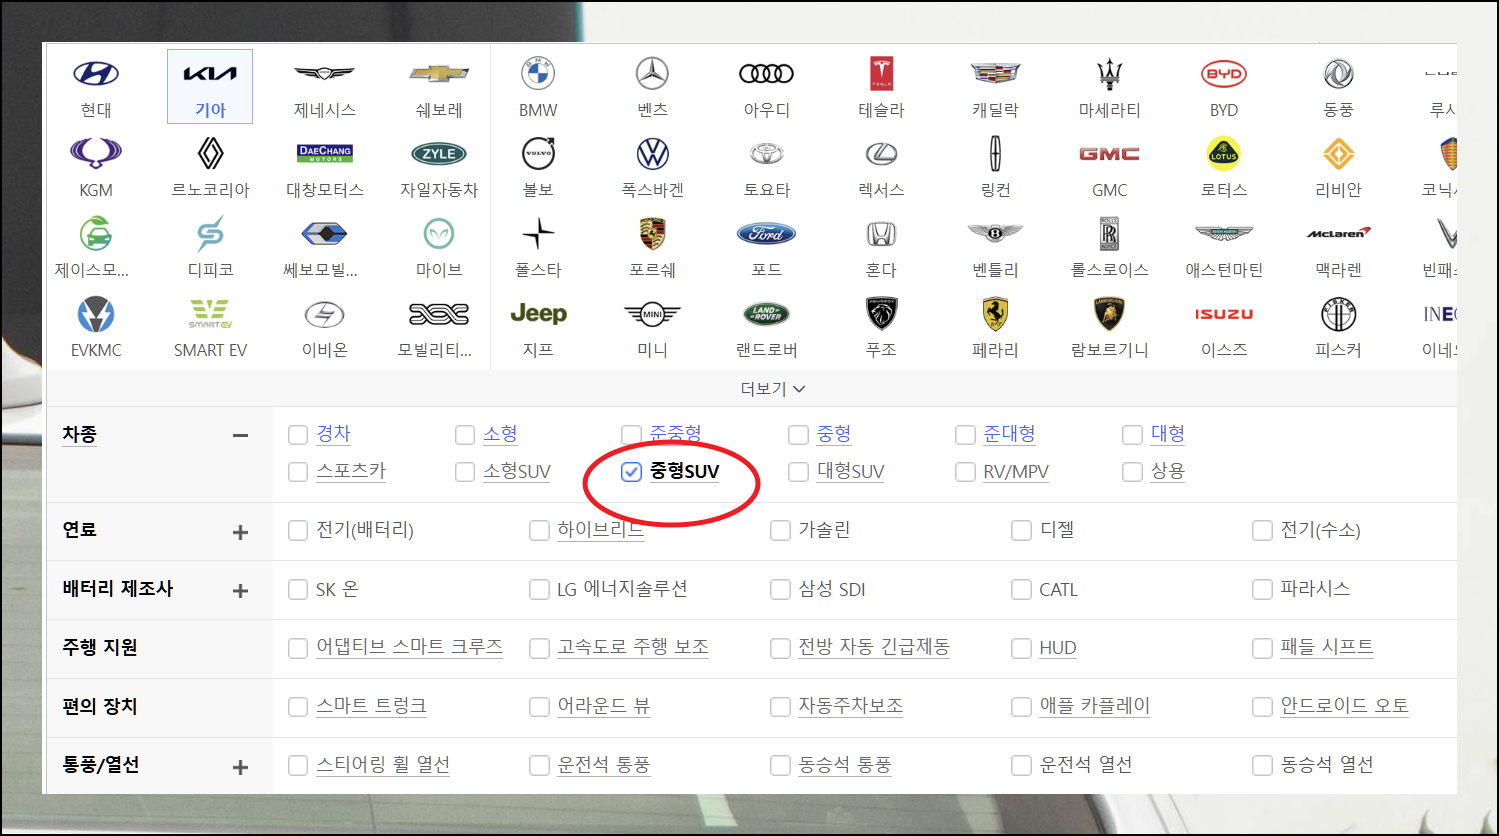1499x836 pixels.
Task: Tick the 대형SUV checkbox
Action: pos(798,472)
